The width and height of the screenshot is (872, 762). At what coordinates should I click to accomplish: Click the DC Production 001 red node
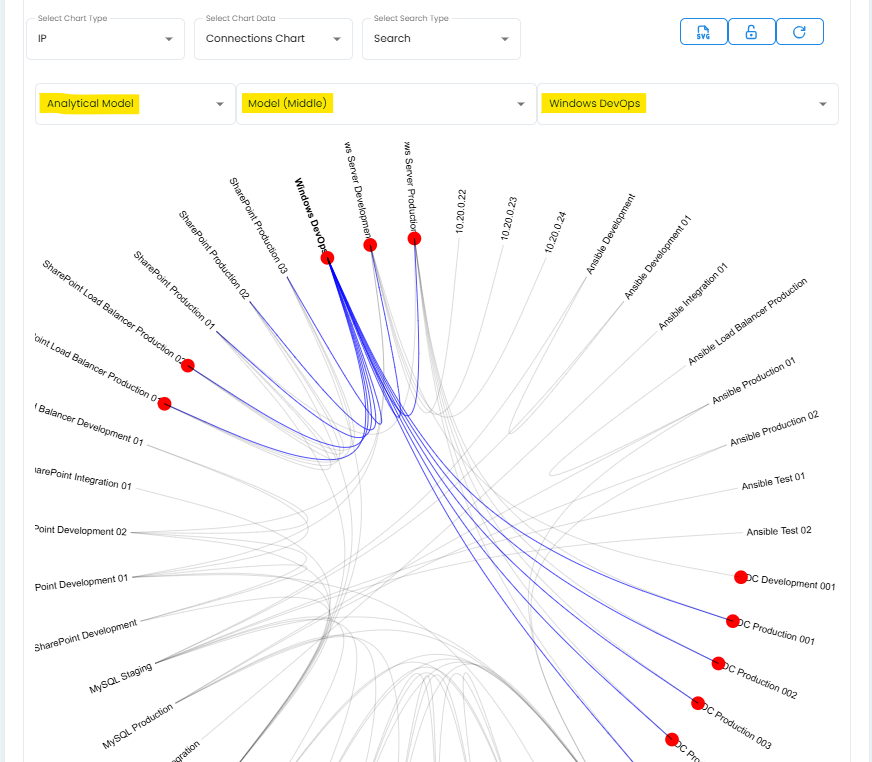[x=732, y=621]
